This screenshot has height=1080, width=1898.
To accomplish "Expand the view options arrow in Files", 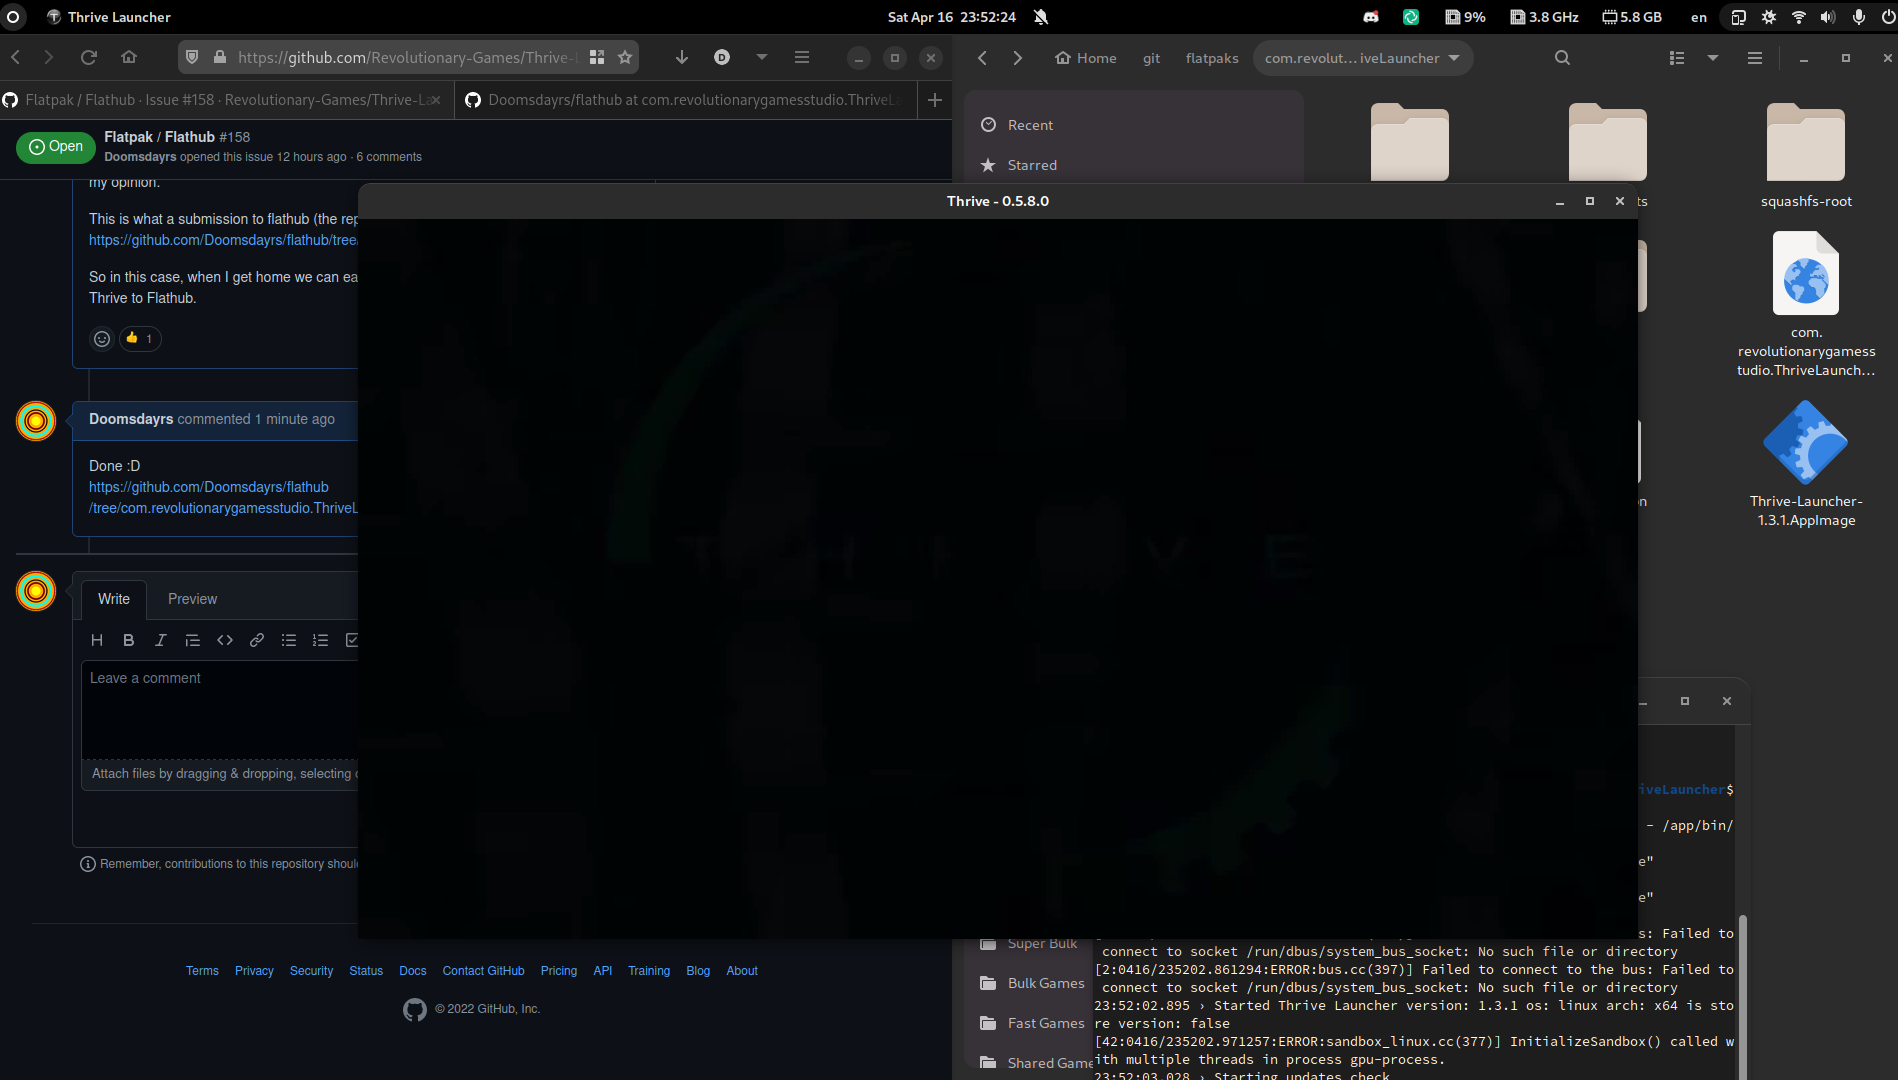I will point(1714,58).
